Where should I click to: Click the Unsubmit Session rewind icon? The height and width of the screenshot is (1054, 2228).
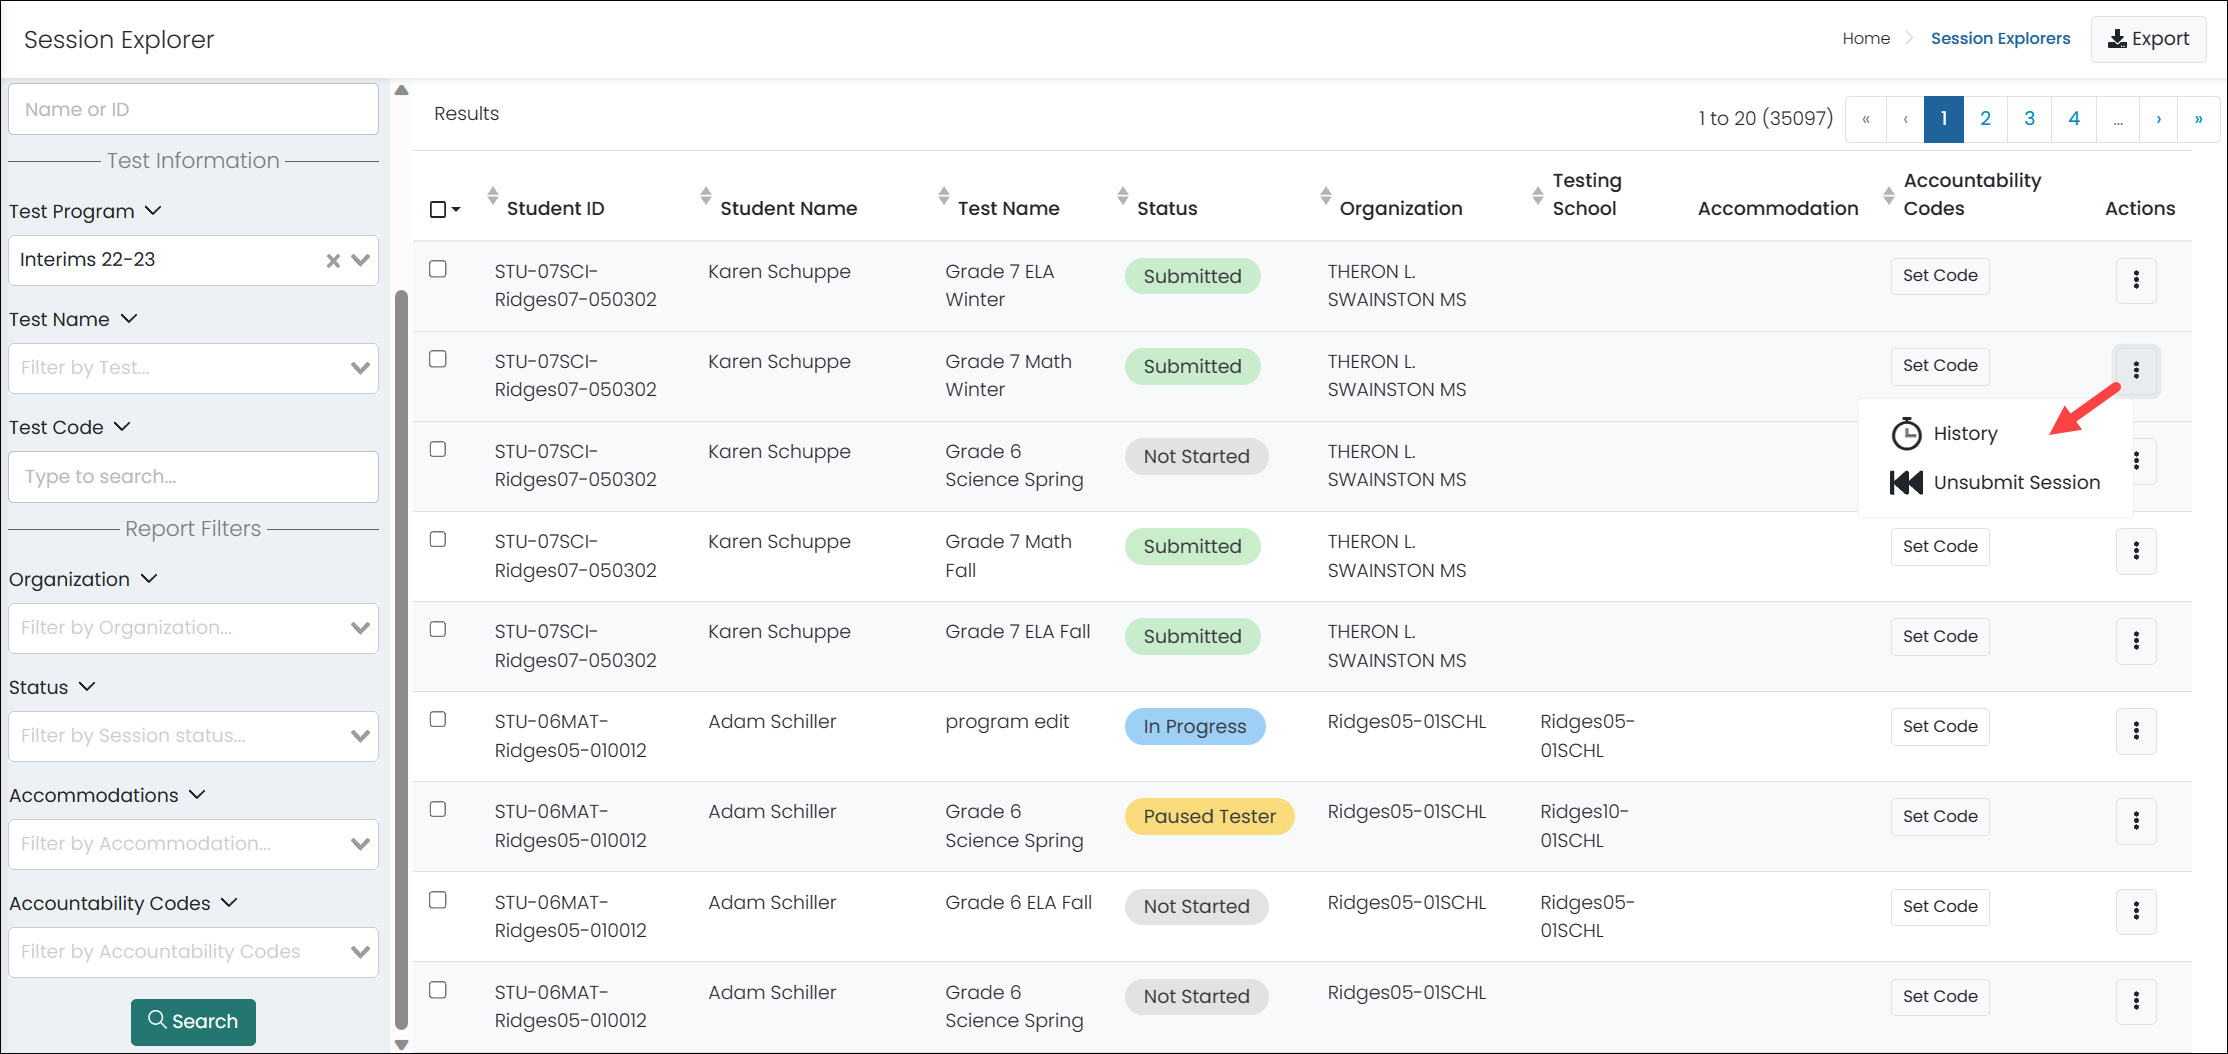click(1906, 482)
